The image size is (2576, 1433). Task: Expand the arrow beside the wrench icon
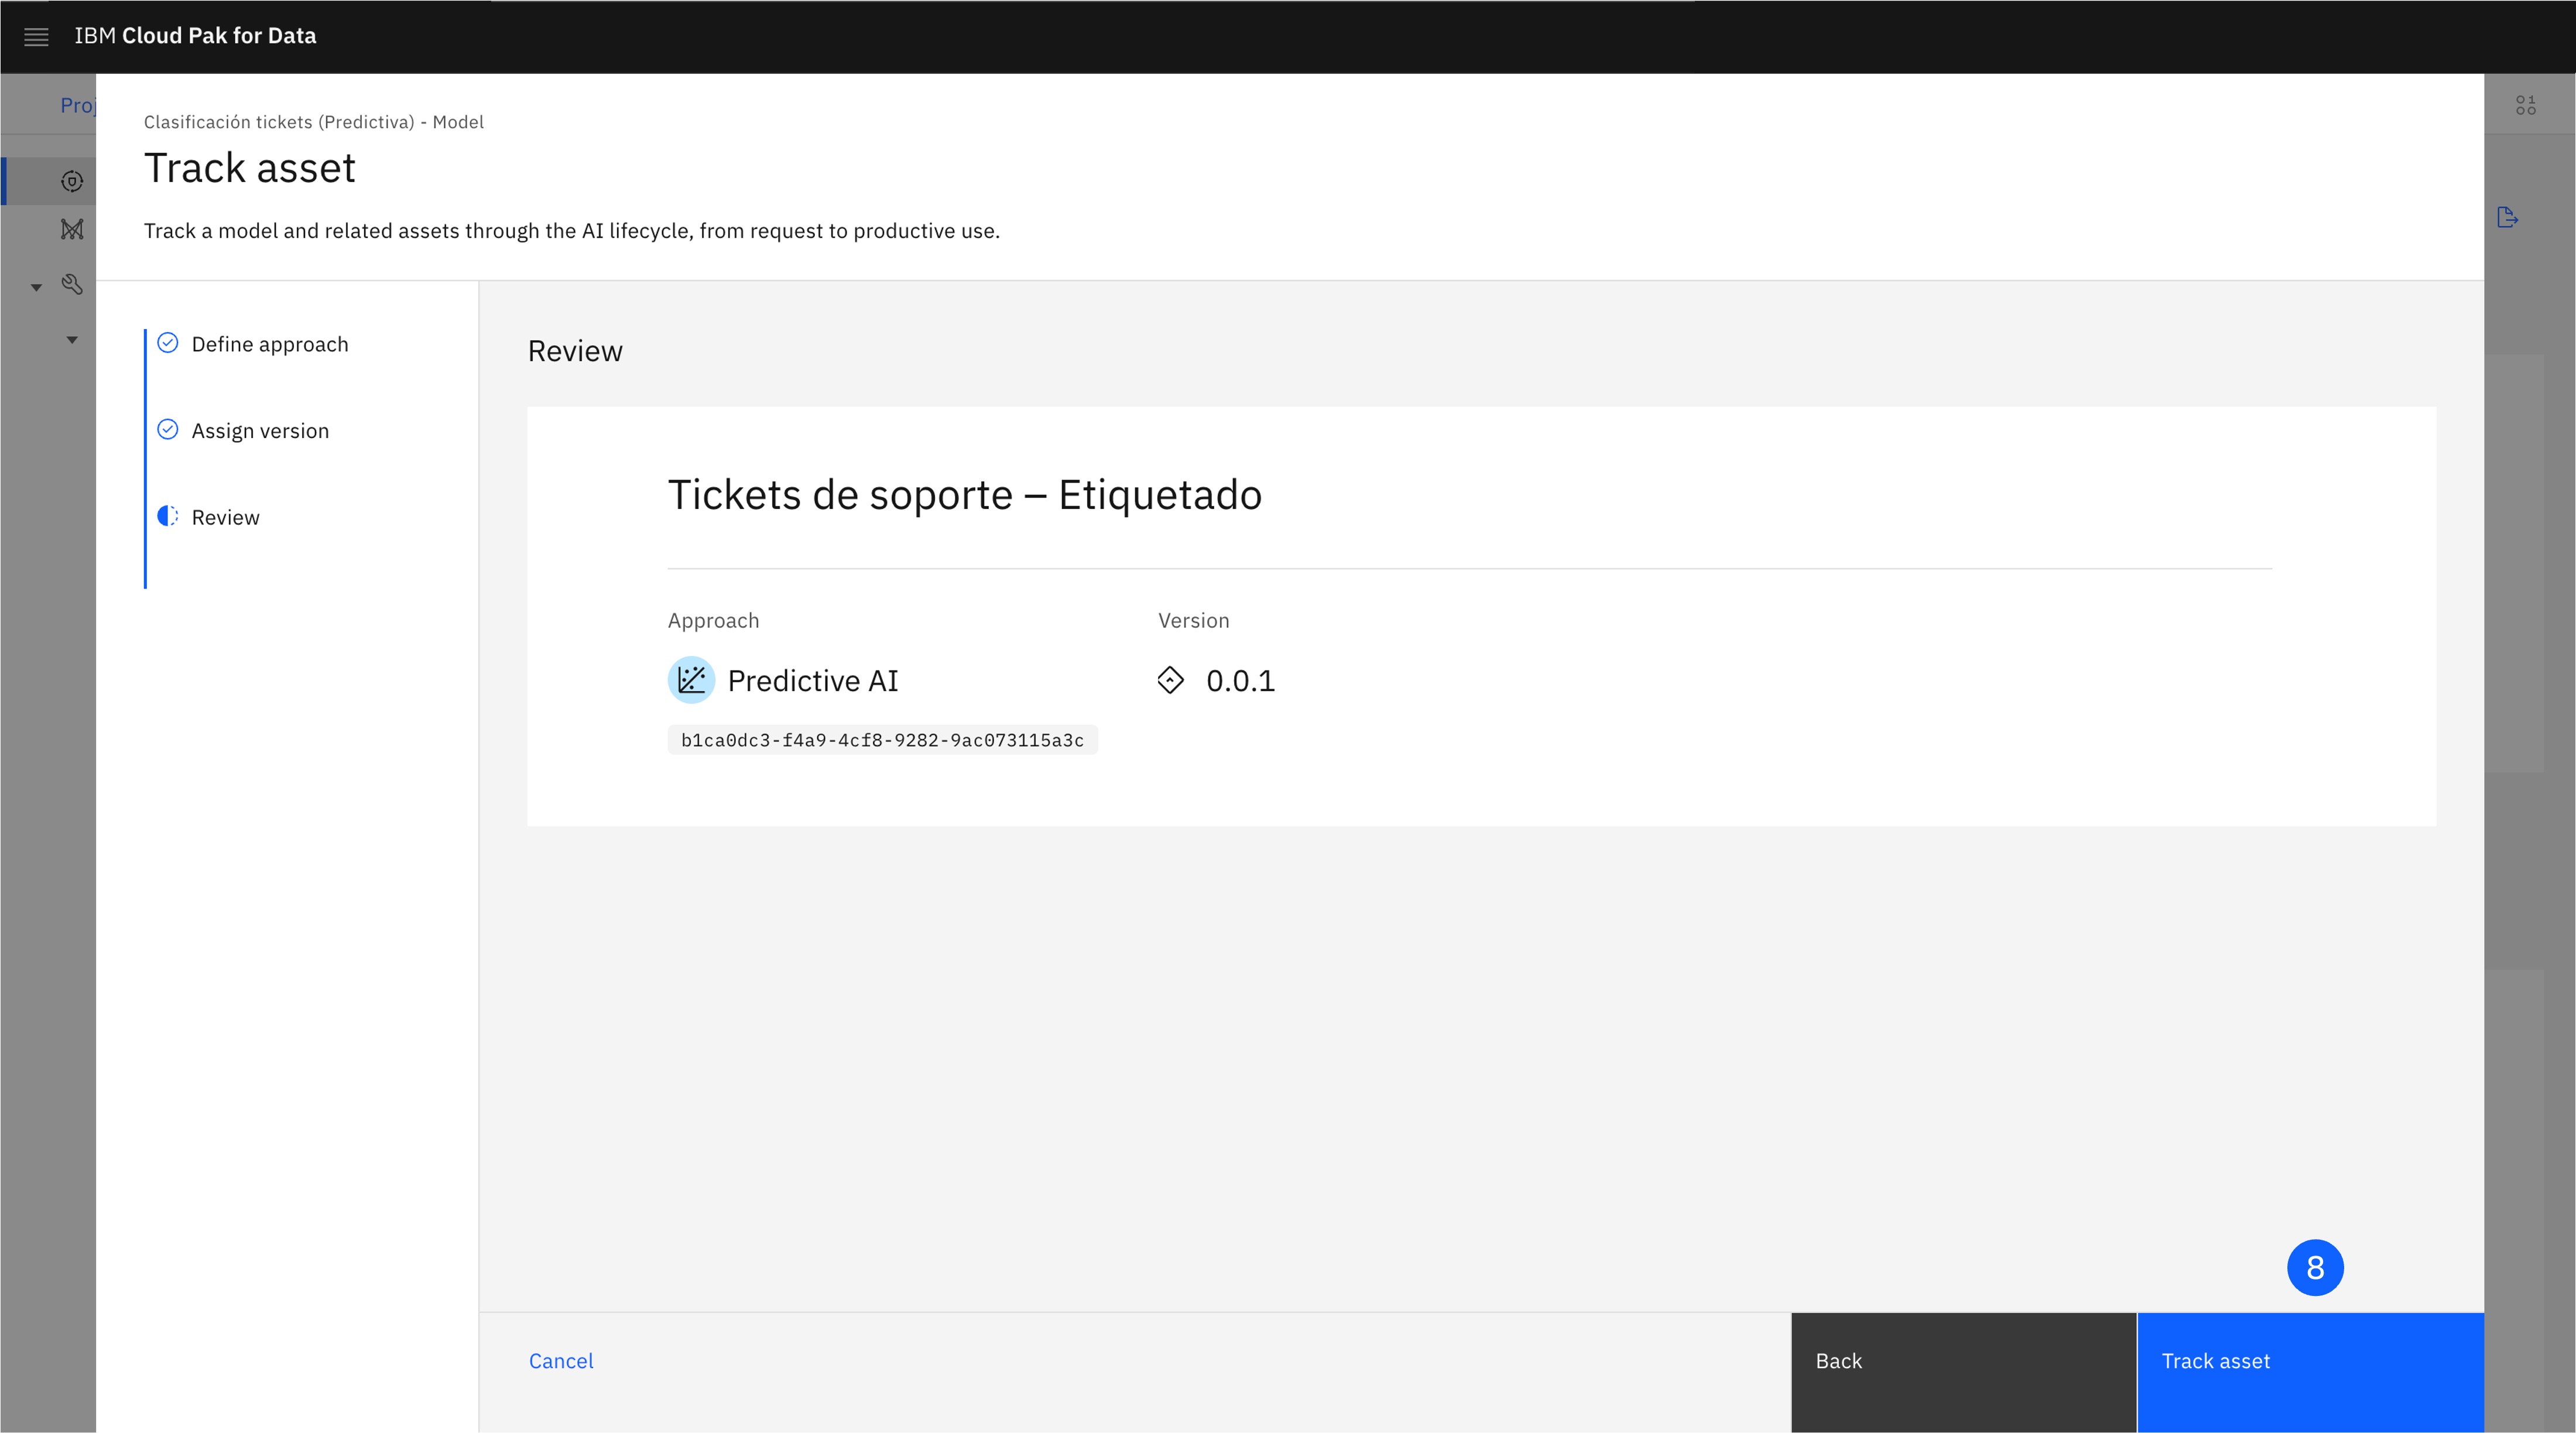[x=36, y=287]
